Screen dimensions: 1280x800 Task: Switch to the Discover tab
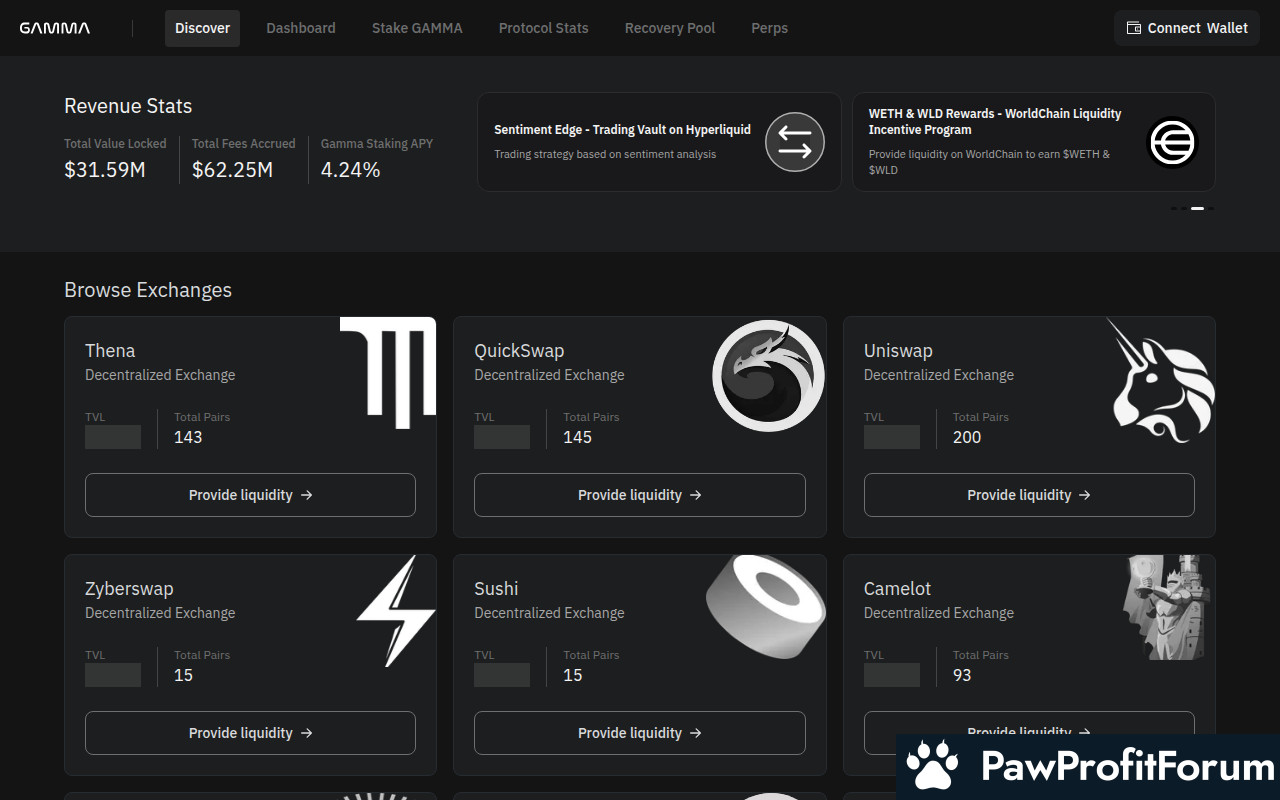(202, 28)
